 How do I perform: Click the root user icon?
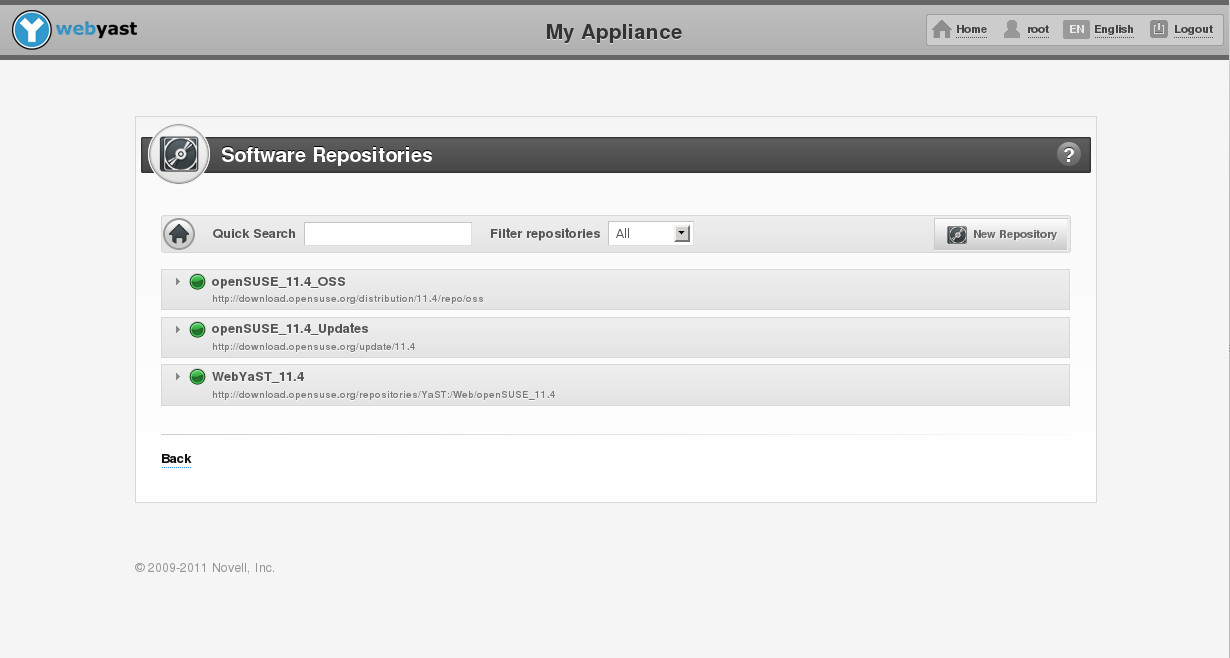coord(1012,29)
